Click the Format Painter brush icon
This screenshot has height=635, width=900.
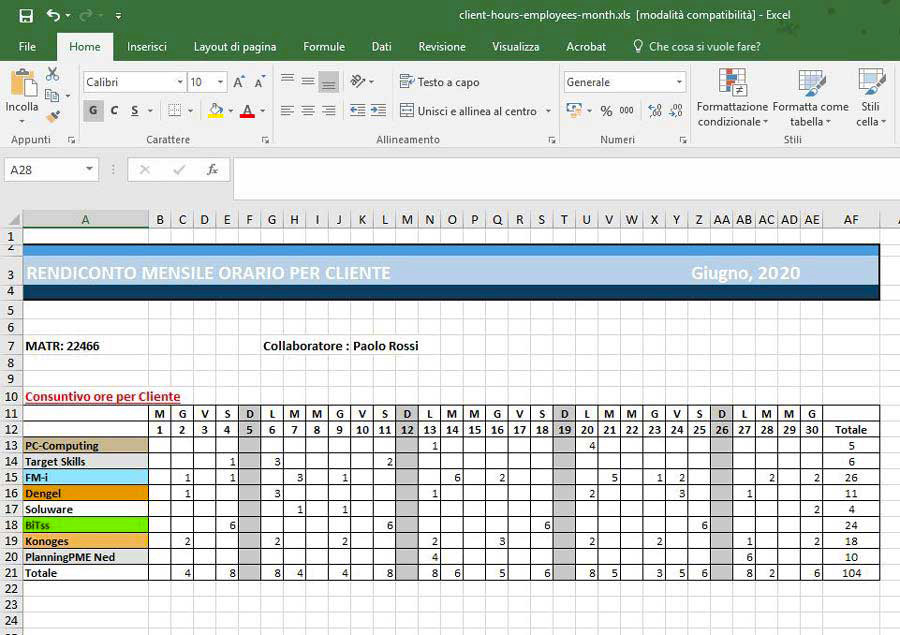53,117
